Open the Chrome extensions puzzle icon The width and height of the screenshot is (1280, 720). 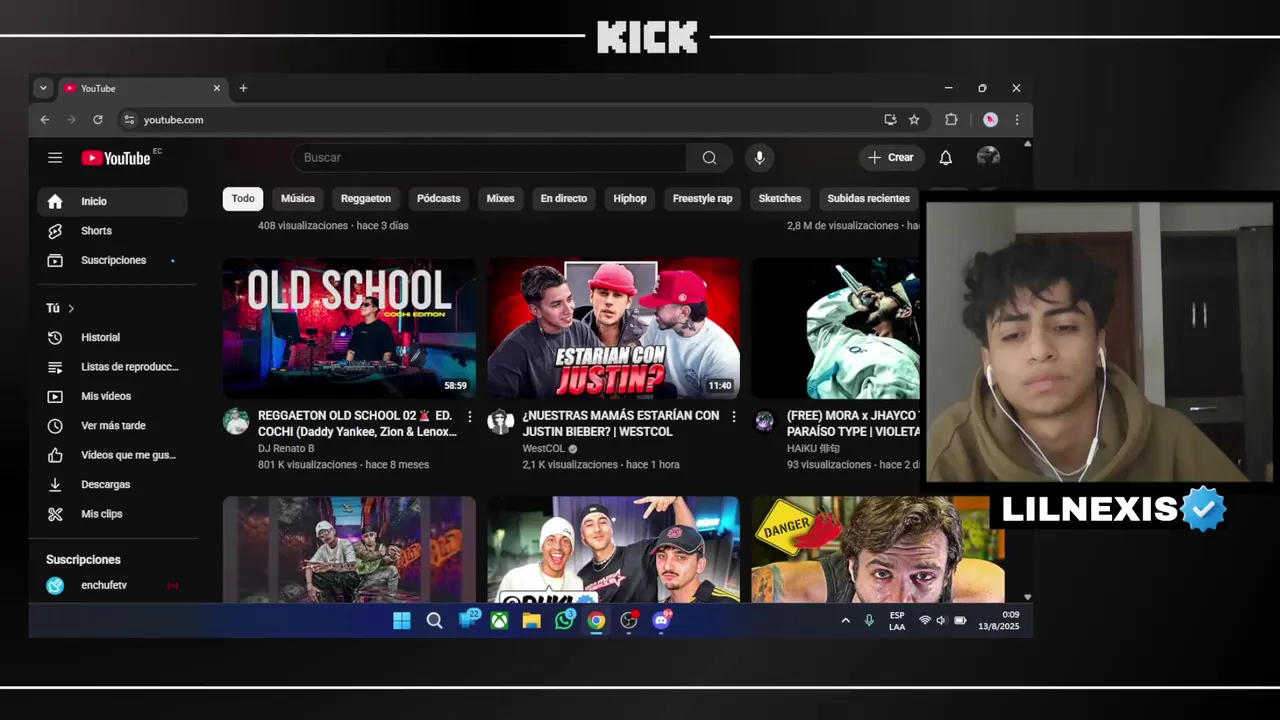pyautogui.click(x=951, y=120)
